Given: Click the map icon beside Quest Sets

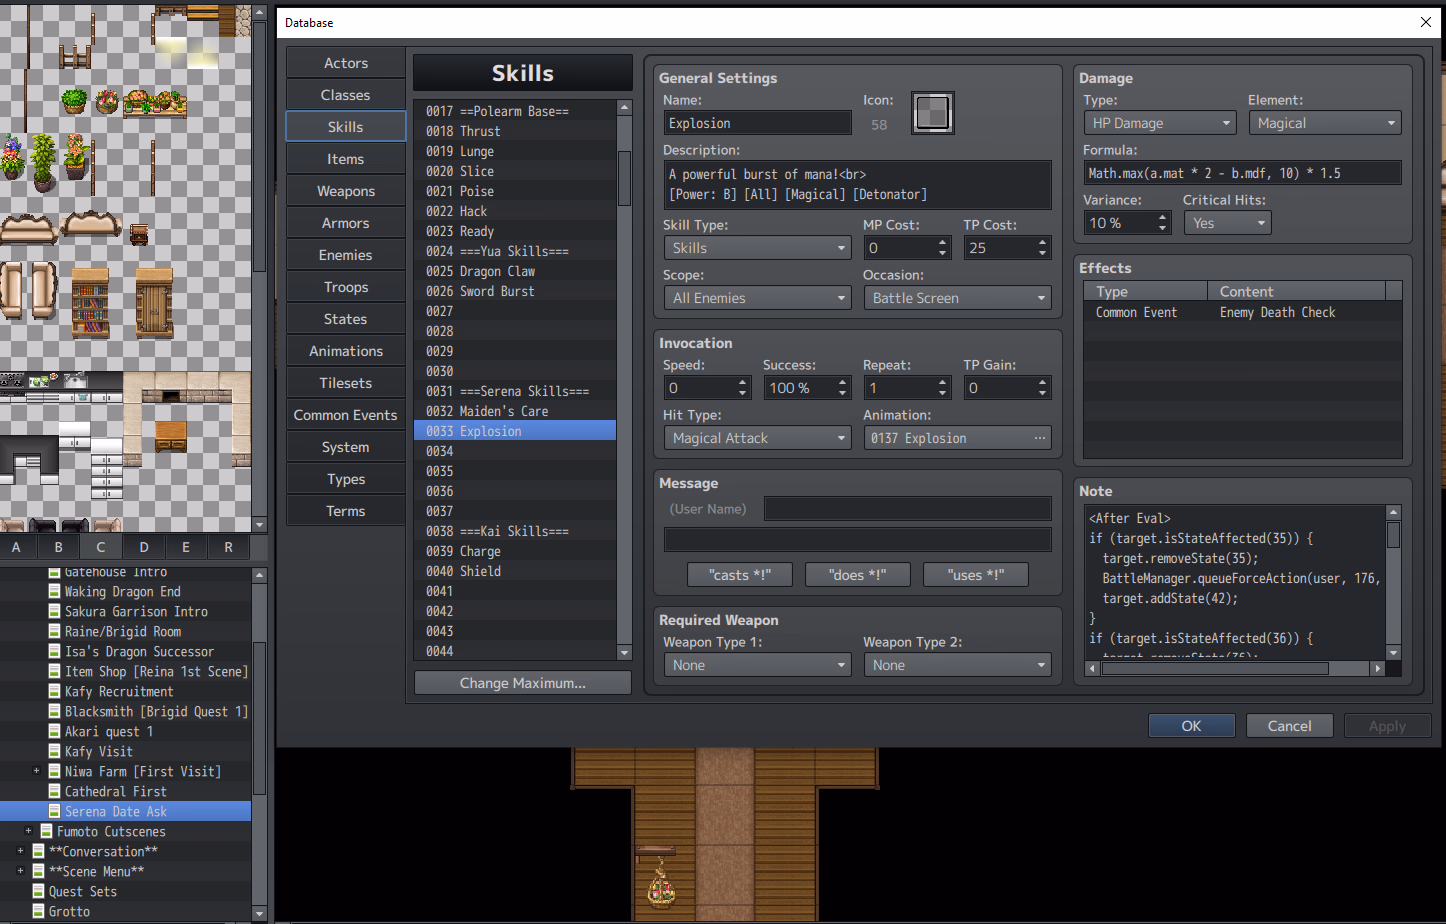Looking at the screenshot, I should click(x=39, y=891).
